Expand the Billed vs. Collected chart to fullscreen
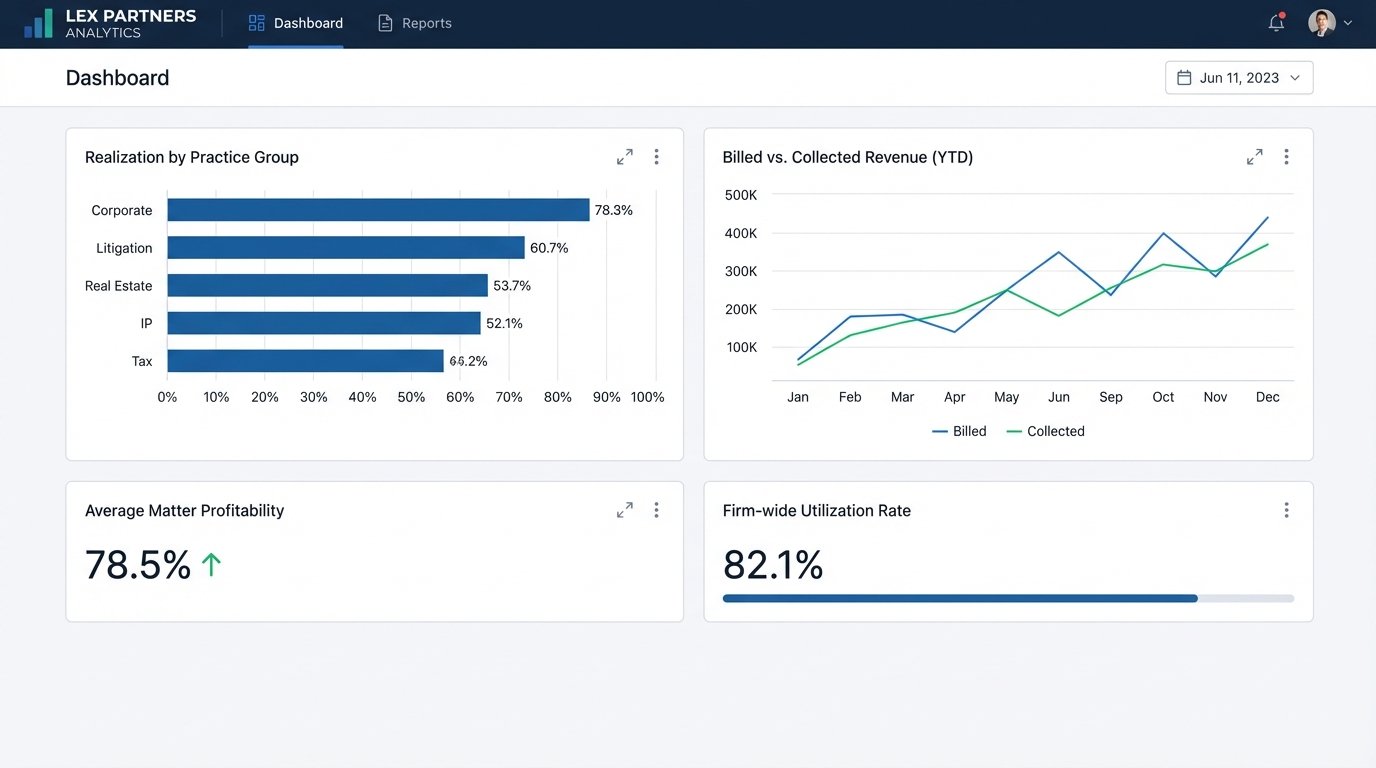Image resolution: width=1376 pixels, height=768 pixels. click(x=1254, y=156)
